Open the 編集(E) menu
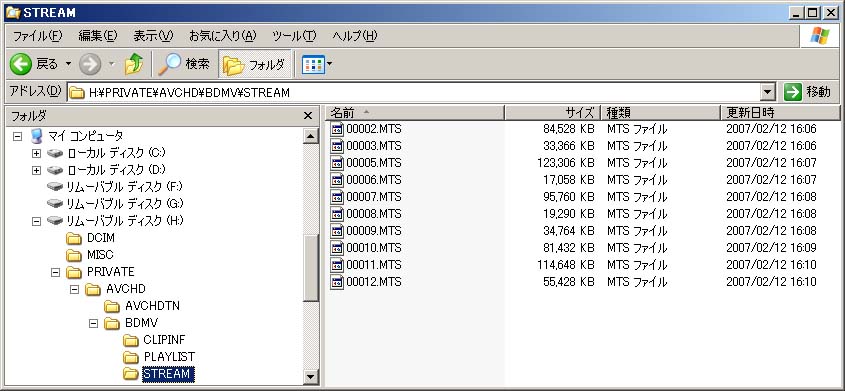Screen dimensions: 845x391 tap(98, 36)
